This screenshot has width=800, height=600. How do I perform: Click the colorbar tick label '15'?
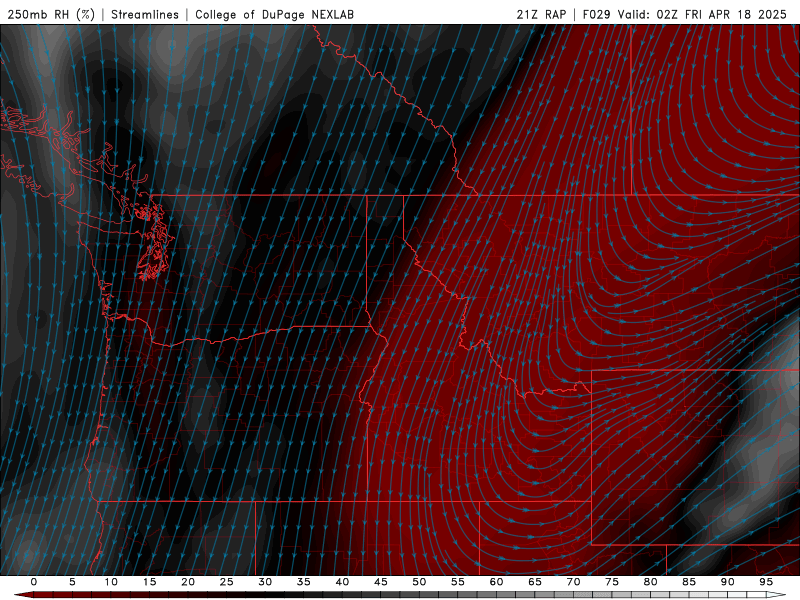click(x=149, y=582)
